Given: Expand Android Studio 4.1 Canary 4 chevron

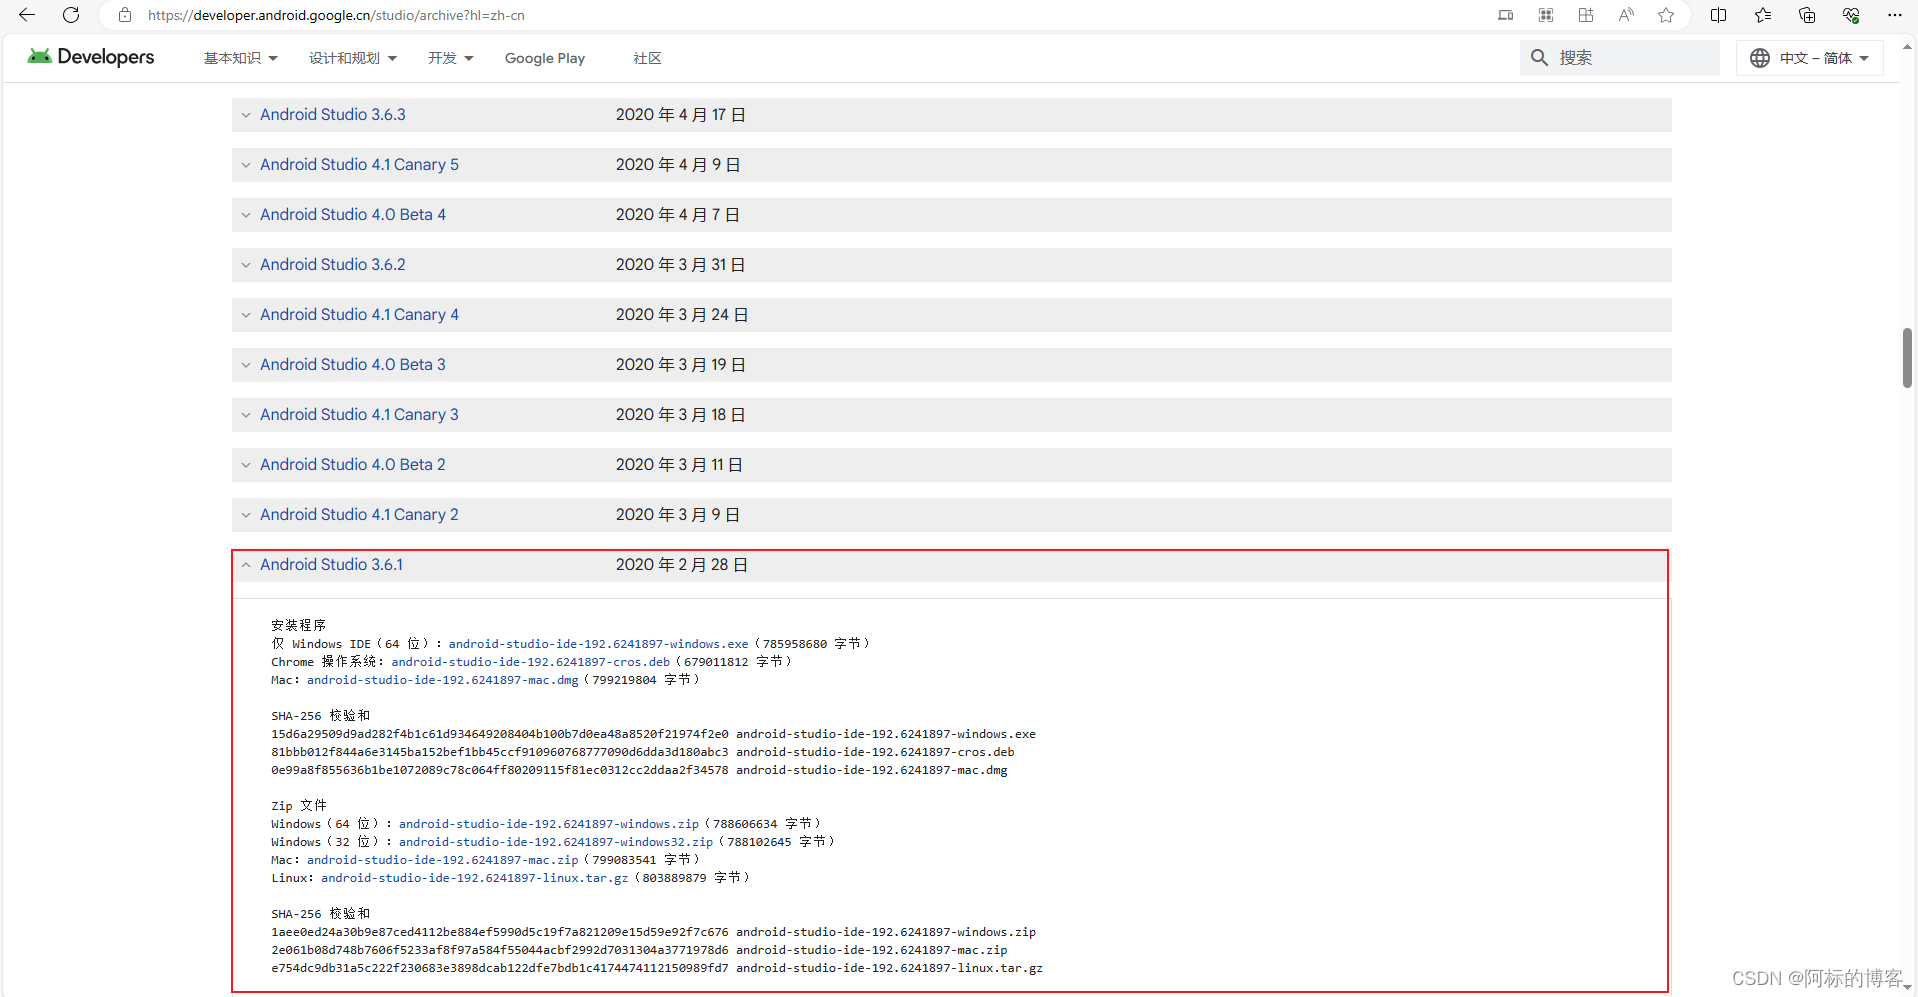Looking at the screenshot, I should pyautogui.click(x=246, y=315).
